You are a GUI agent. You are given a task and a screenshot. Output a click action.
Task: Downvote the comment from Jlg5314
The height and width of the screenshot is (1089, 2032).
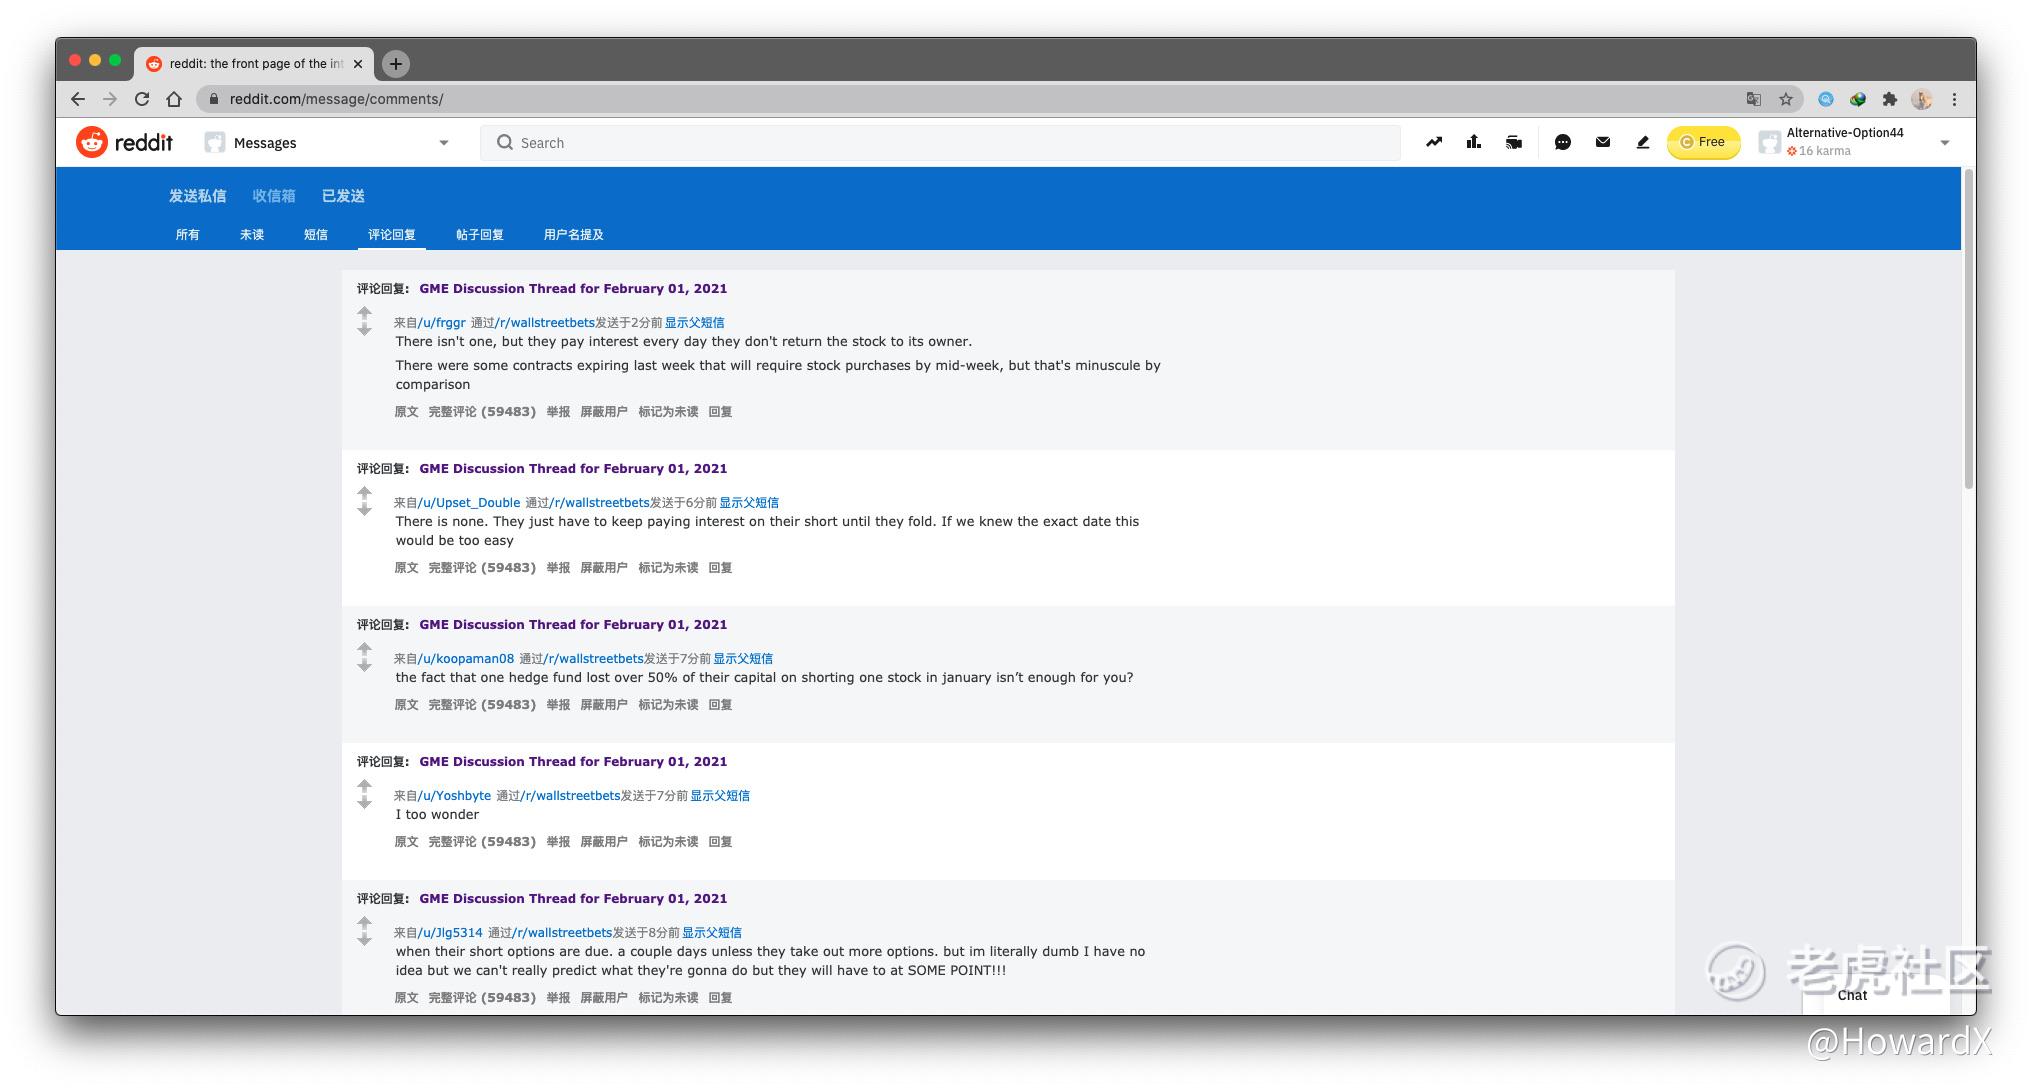tap(364, 939)
